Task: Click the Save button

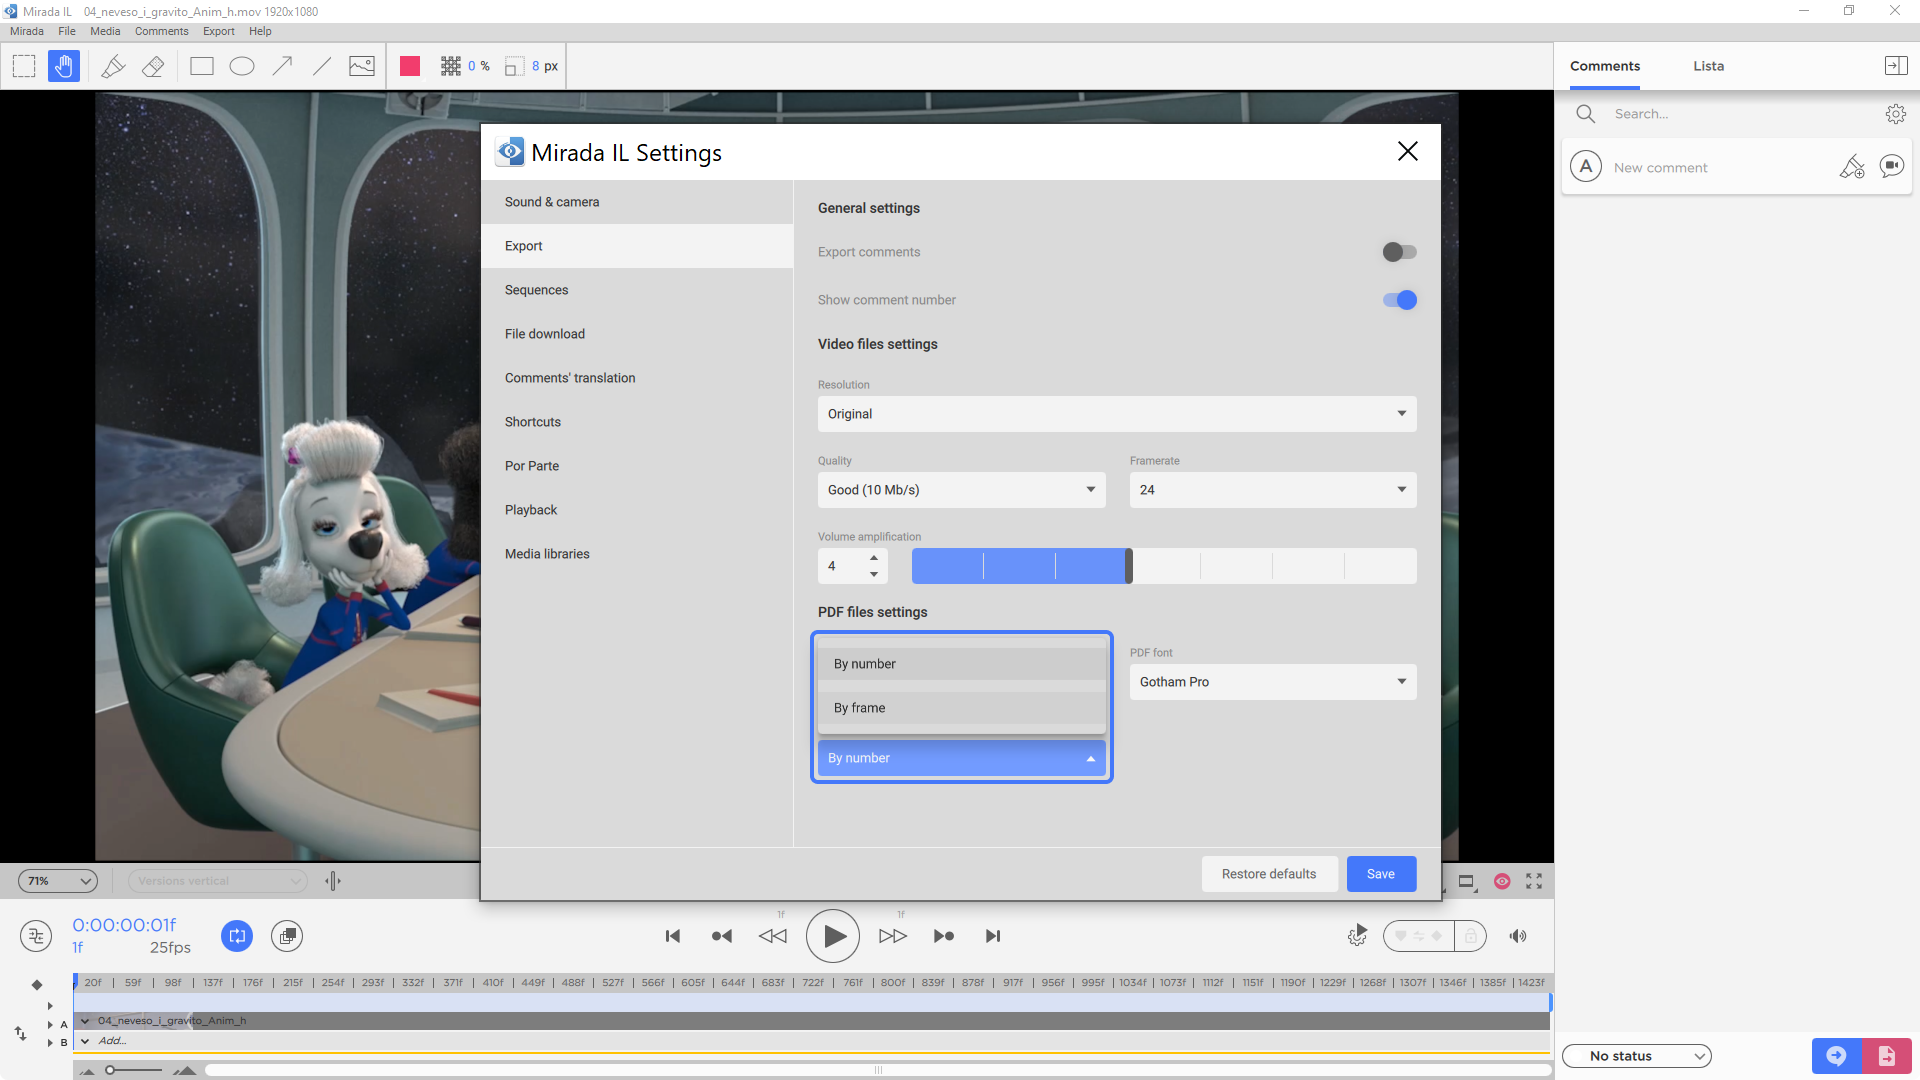Action: (1381, 874)
